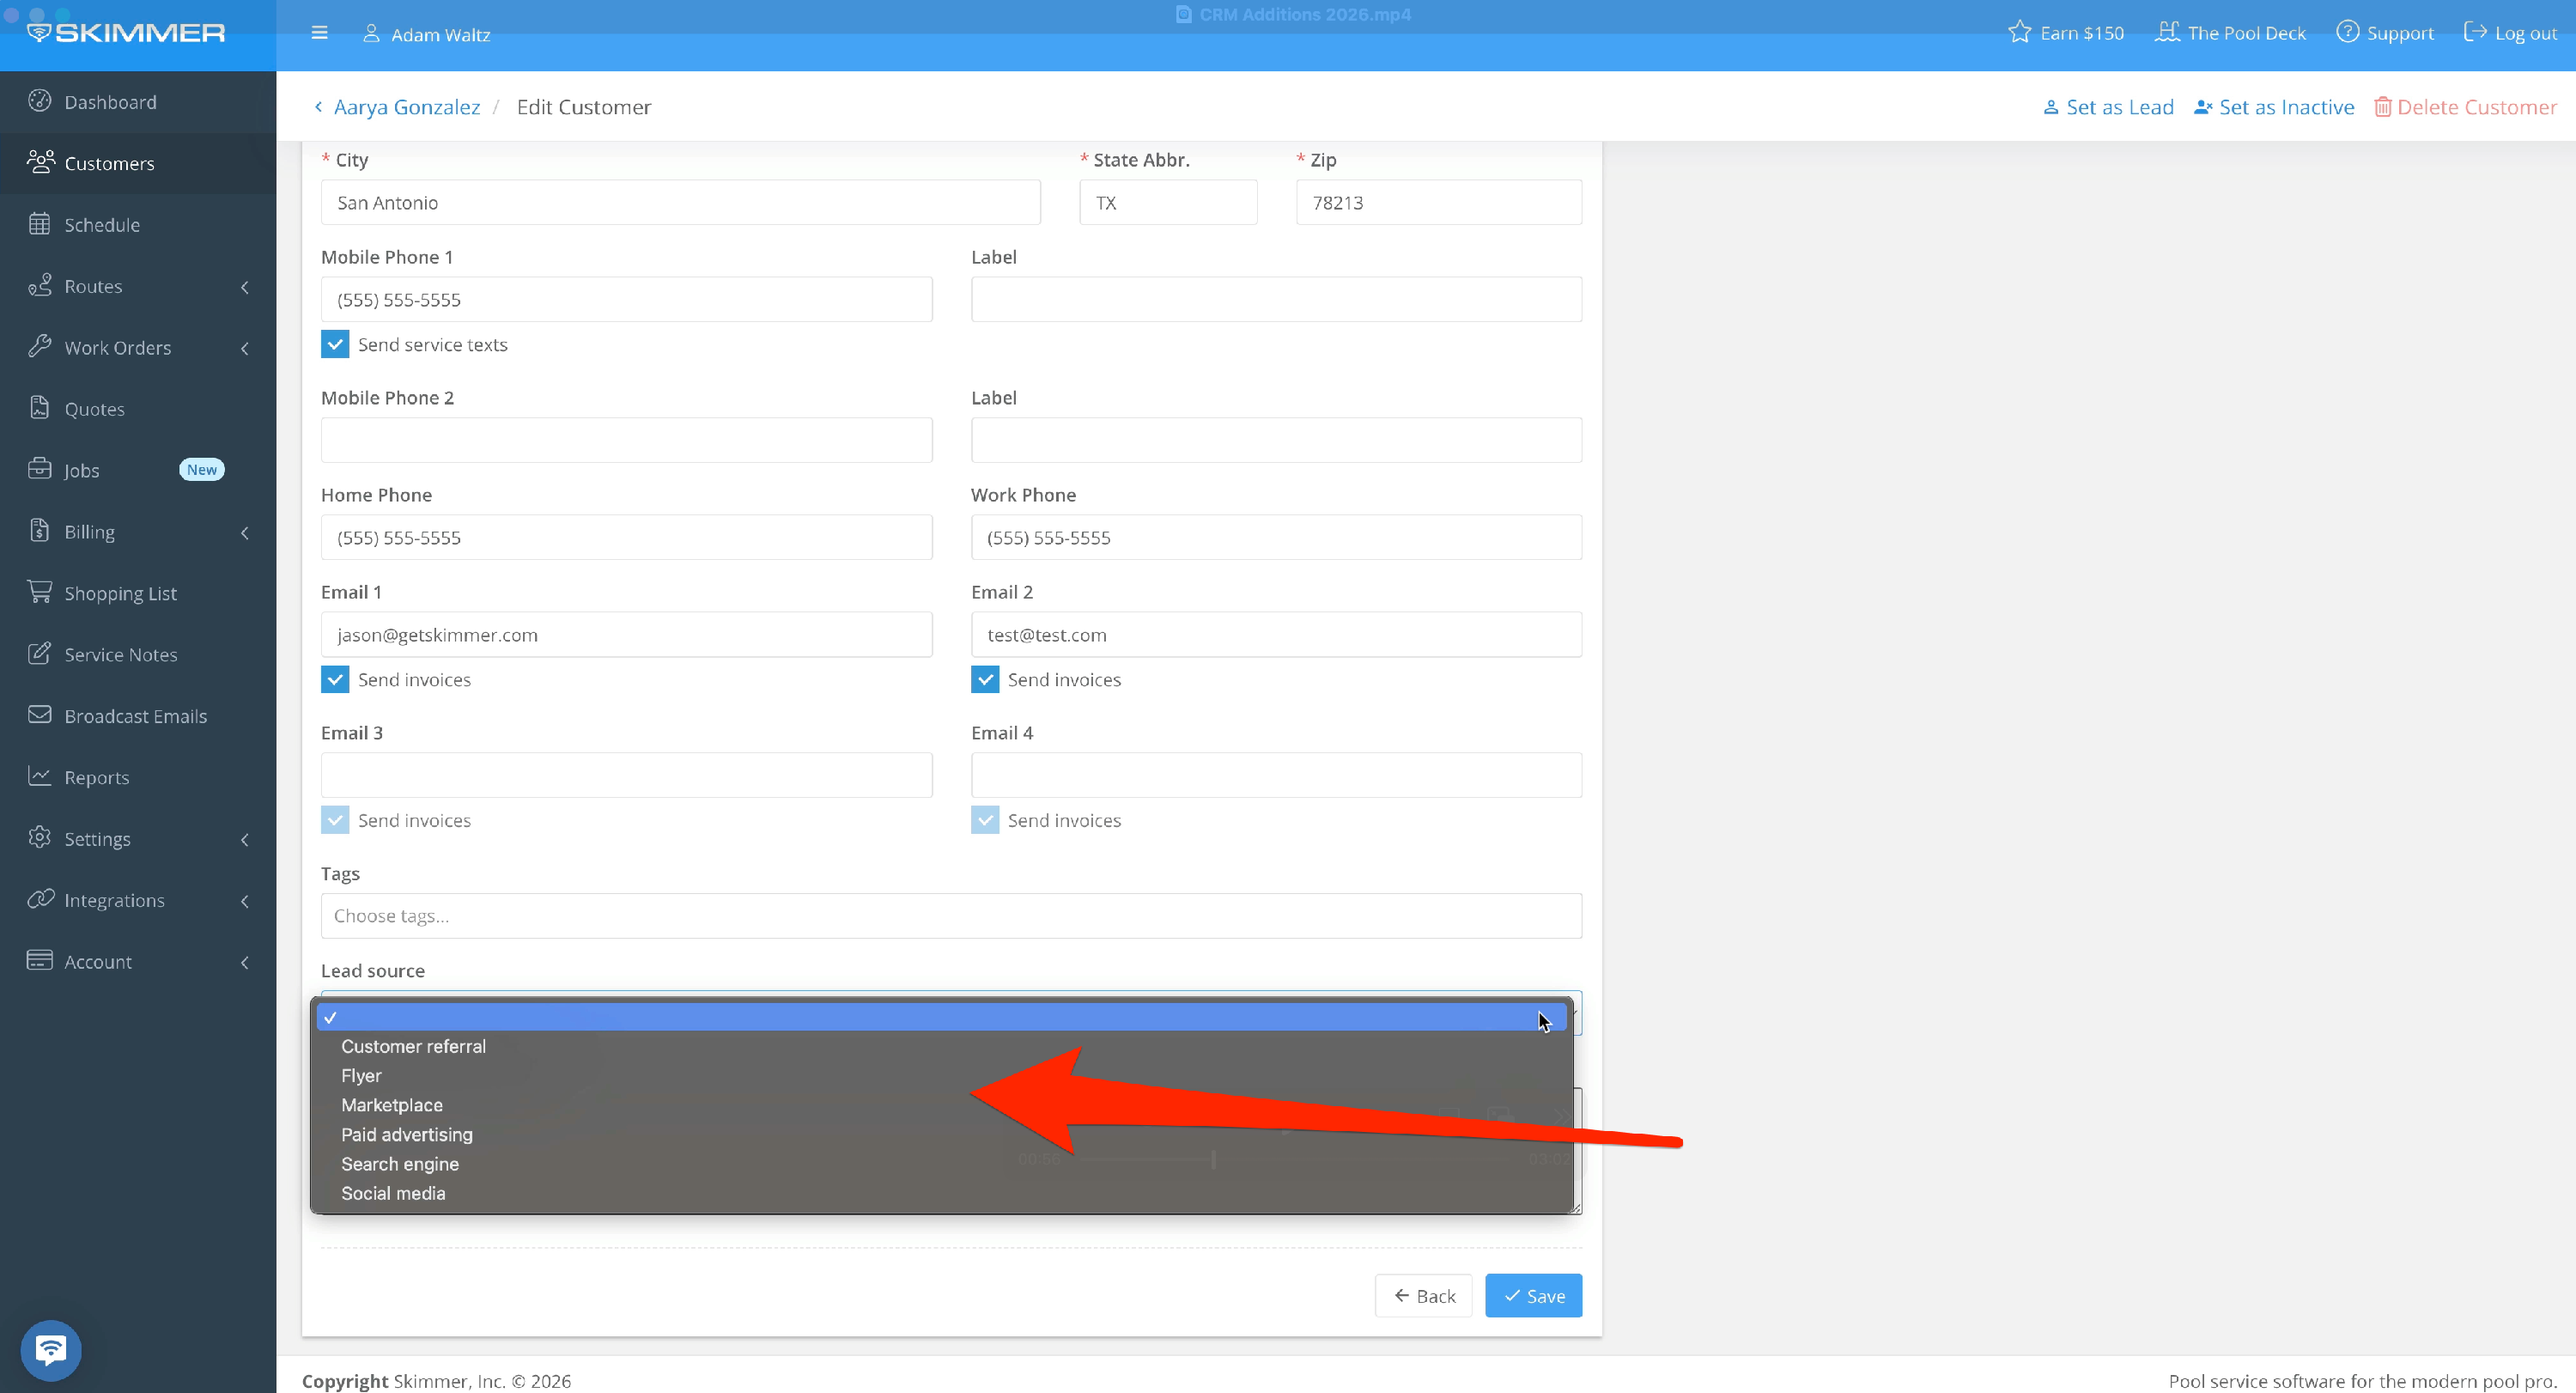The width and height of the screenshot is (2576, 1393).
Task: Toggle Email 2 Send invoices checkbox
Action: coord(985,679)
